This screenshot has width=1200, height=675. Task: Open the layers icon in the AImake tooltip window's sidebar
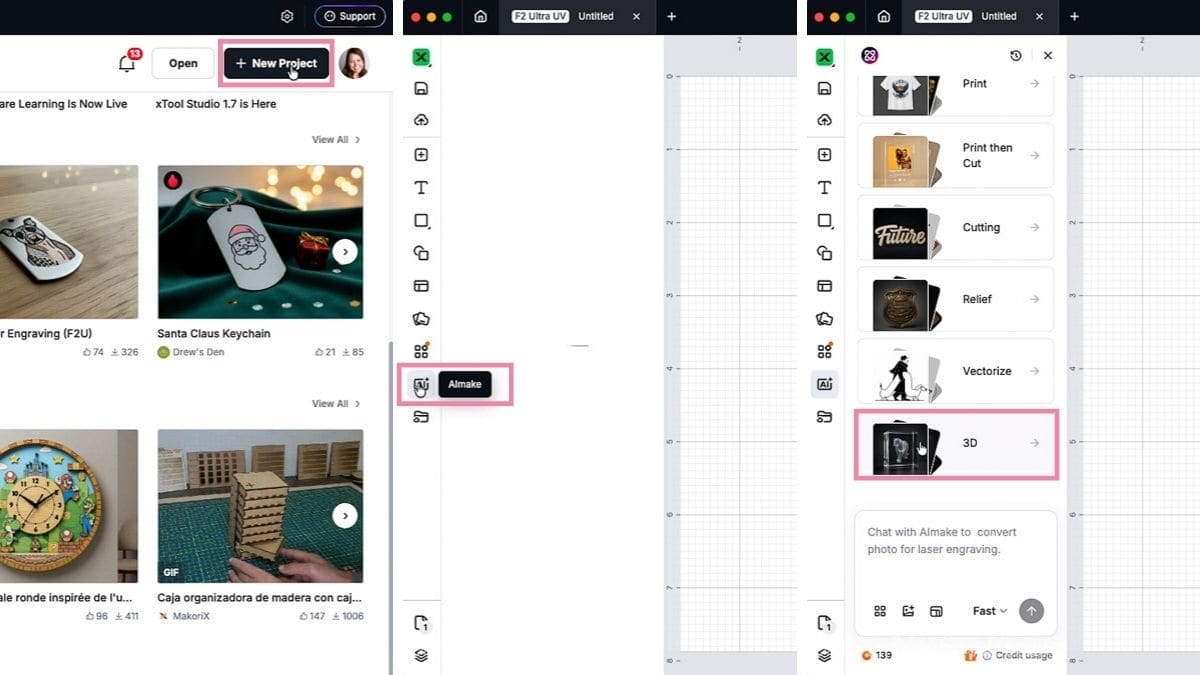[x=421, y=656]
